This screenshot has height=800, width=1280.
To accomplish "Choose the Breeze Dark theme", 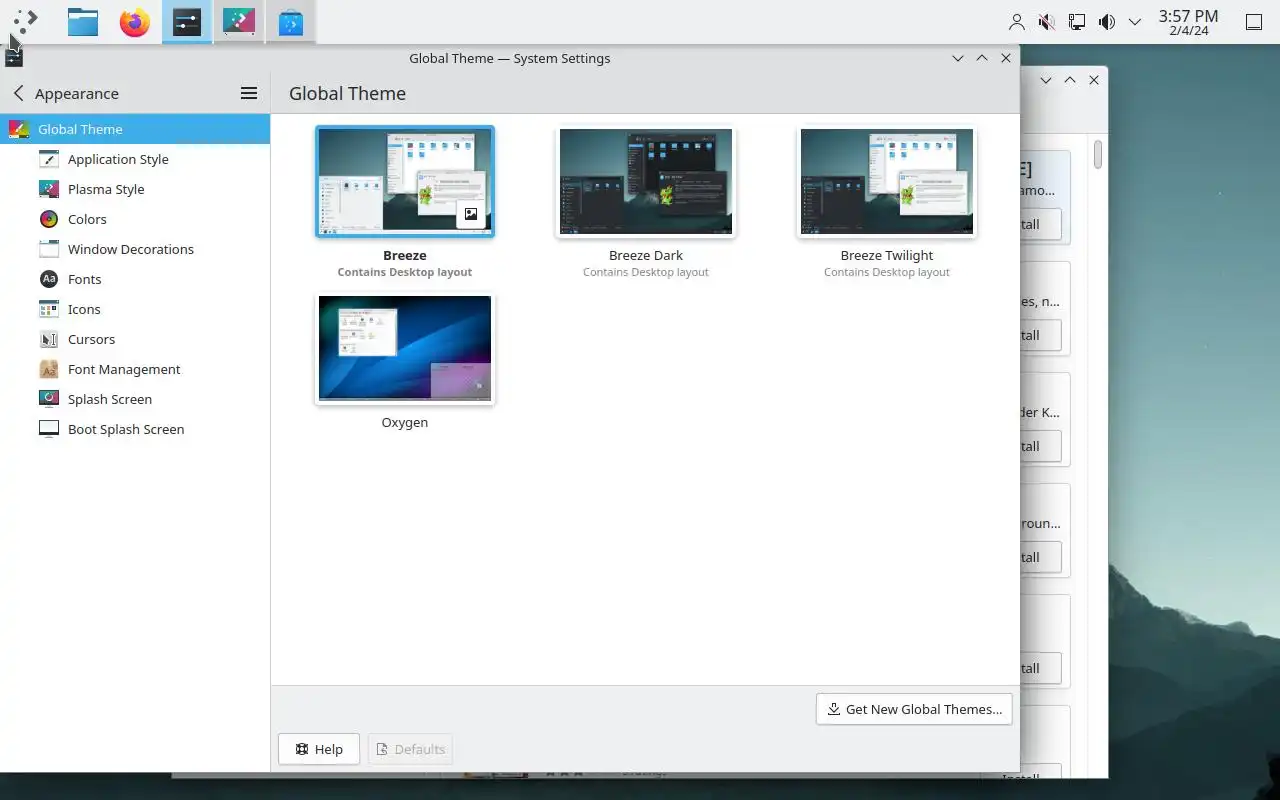I will click(x=646, y=181).
